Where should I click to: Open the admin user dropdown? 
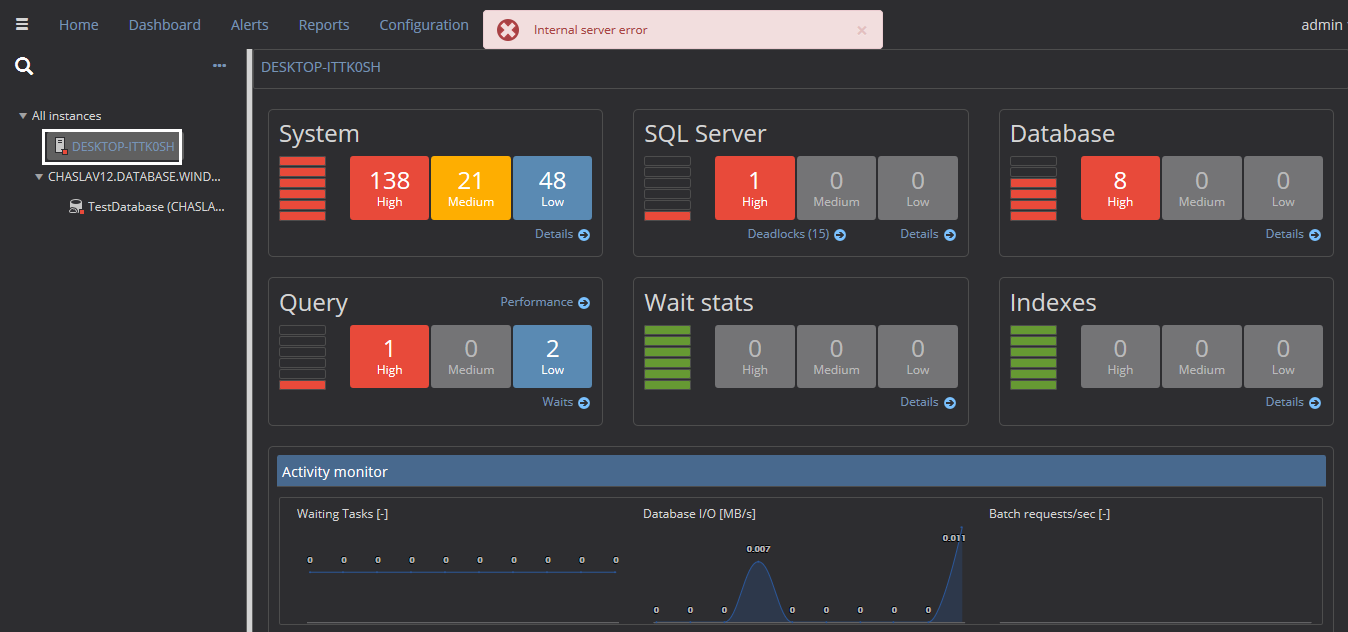pyautogui.click(x=1324, y=25)
